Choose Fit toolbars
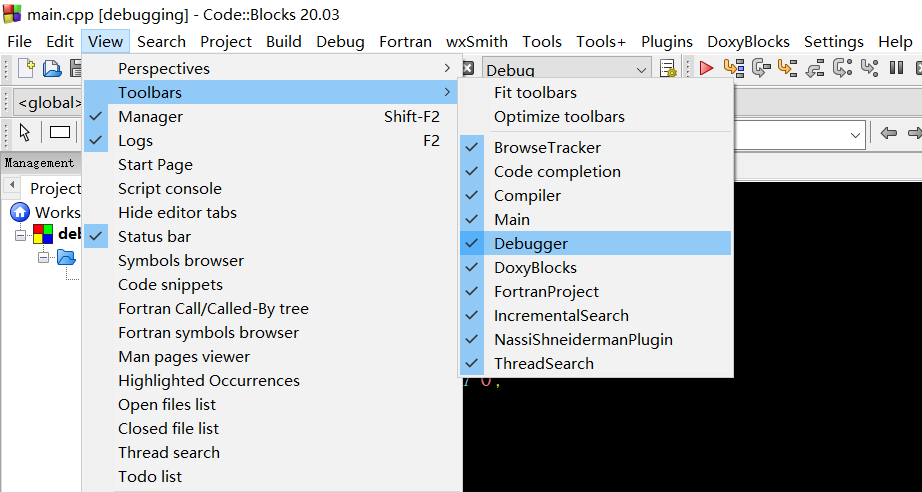 [x=596, y=92]
